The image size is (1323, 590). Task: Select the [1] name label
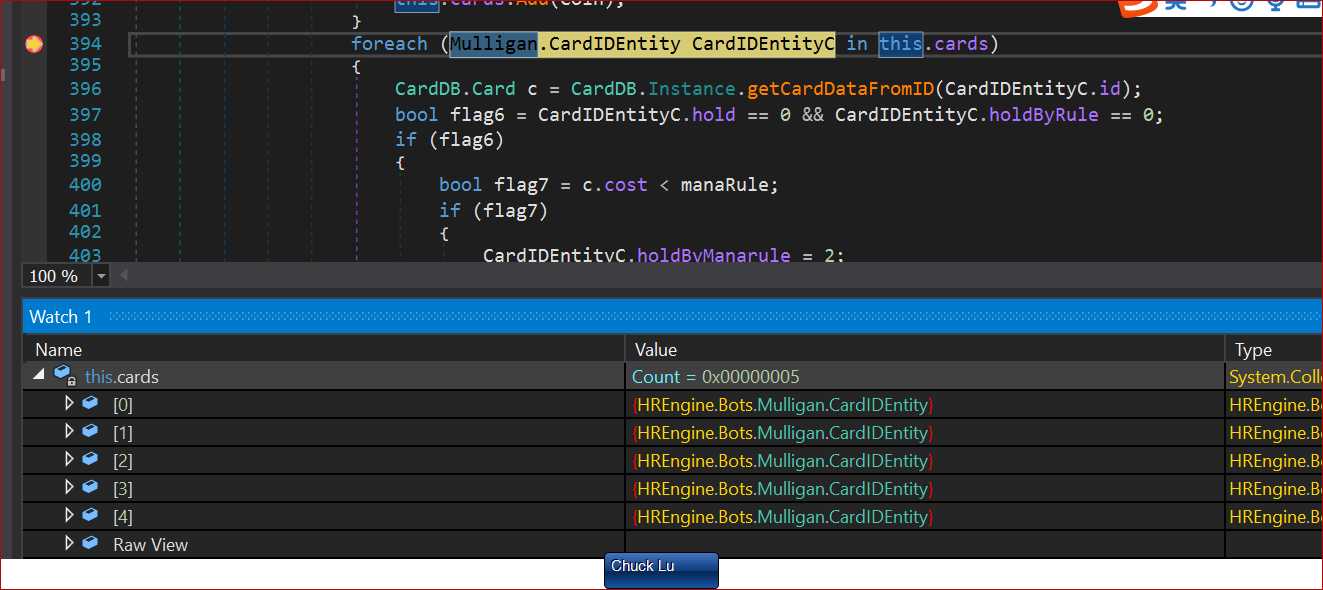(x=123, y=433)
